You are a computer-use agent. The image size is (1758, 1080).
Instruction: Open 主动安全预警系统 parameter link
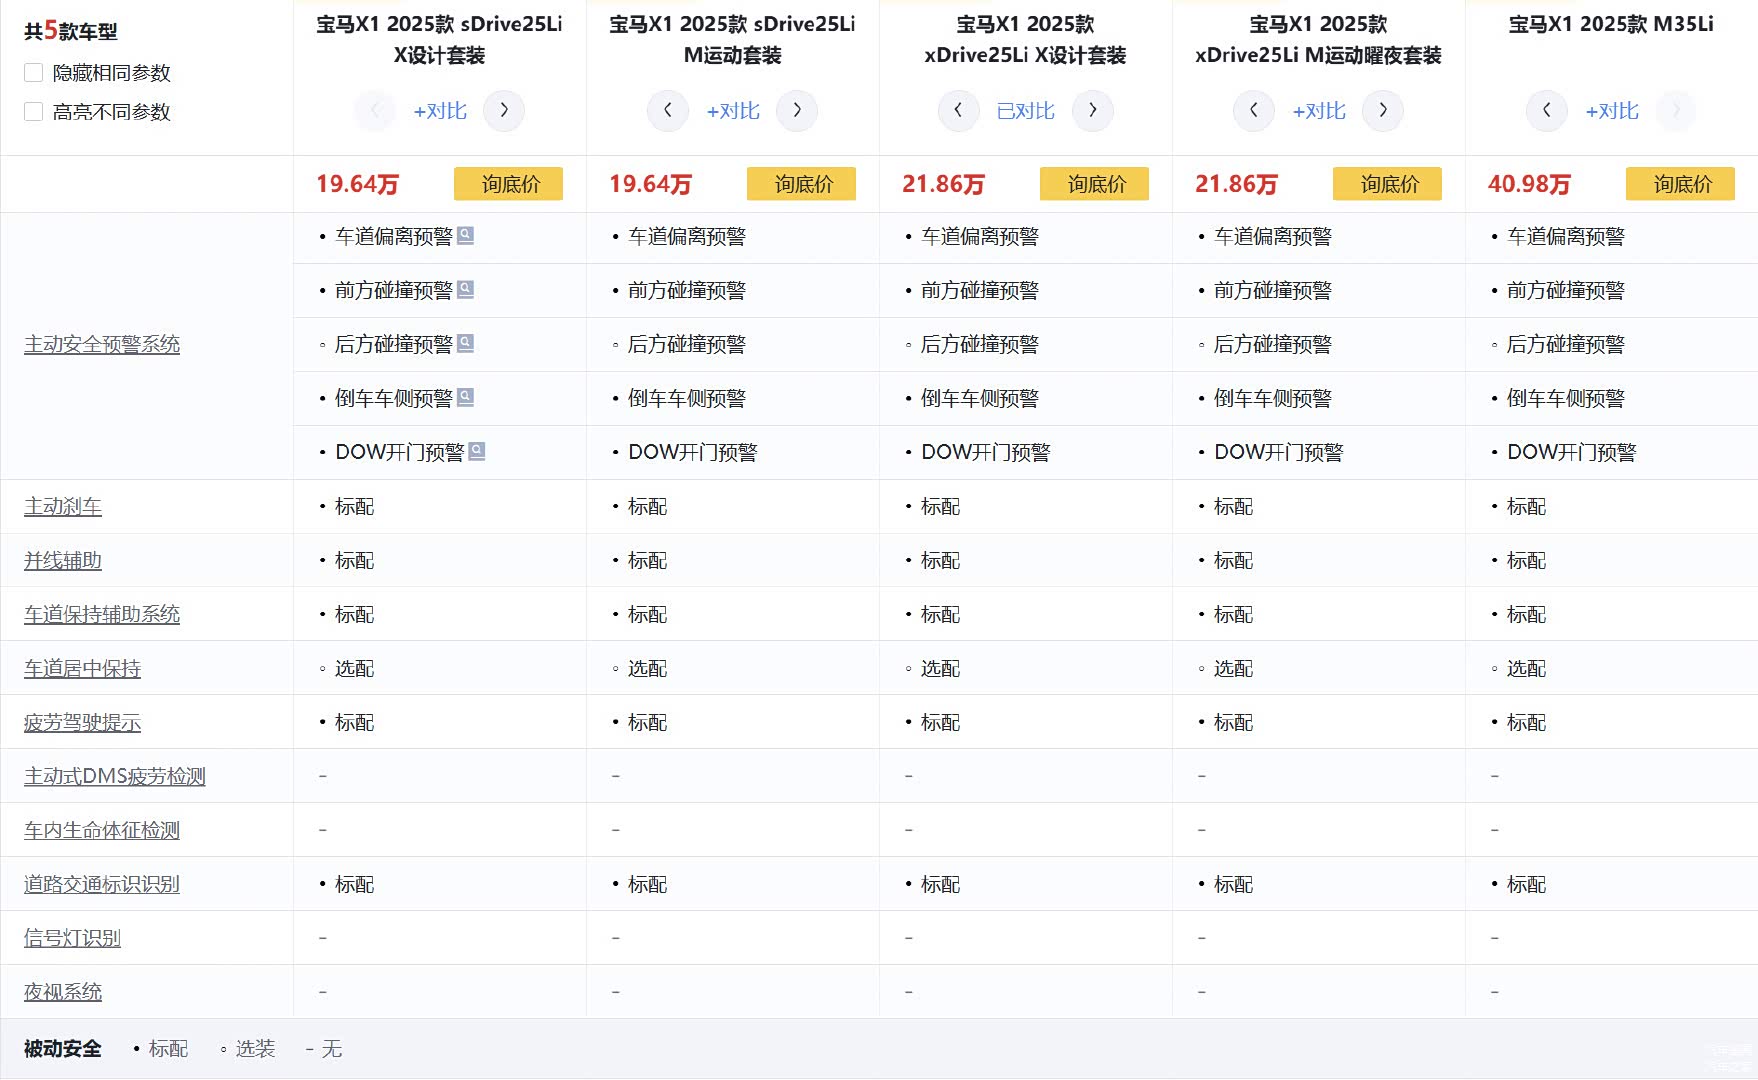[102, 345]
